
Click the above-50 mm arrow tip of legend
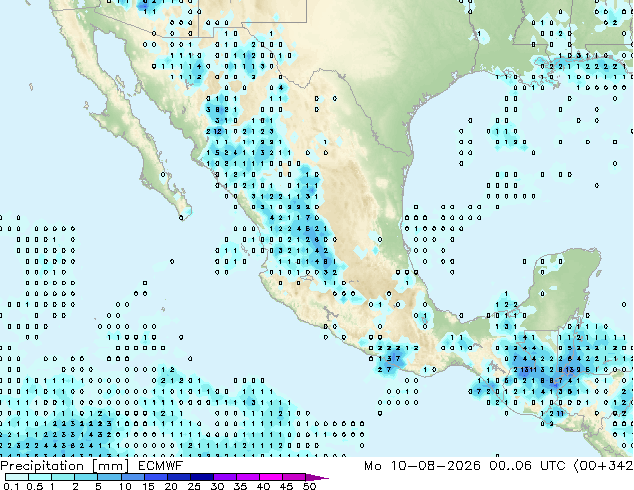[x=317, y=478]
